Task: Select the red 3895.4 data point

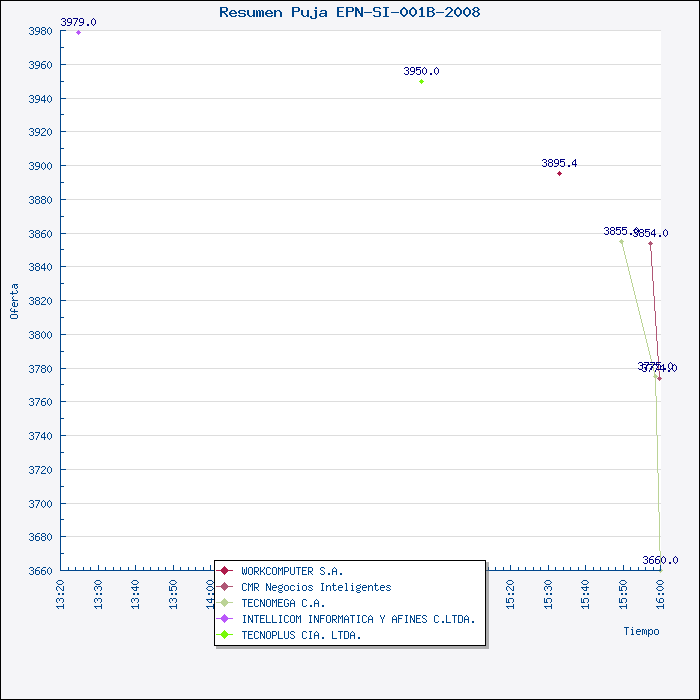Action: [x=559, y=174]
